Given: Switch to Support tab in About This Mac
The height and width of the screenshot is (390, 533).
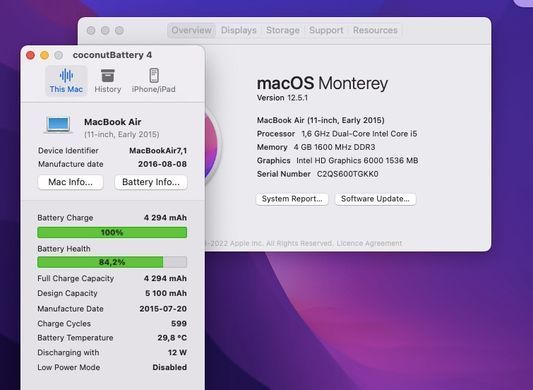Looking at the screenshot, I should pos(326,30).
